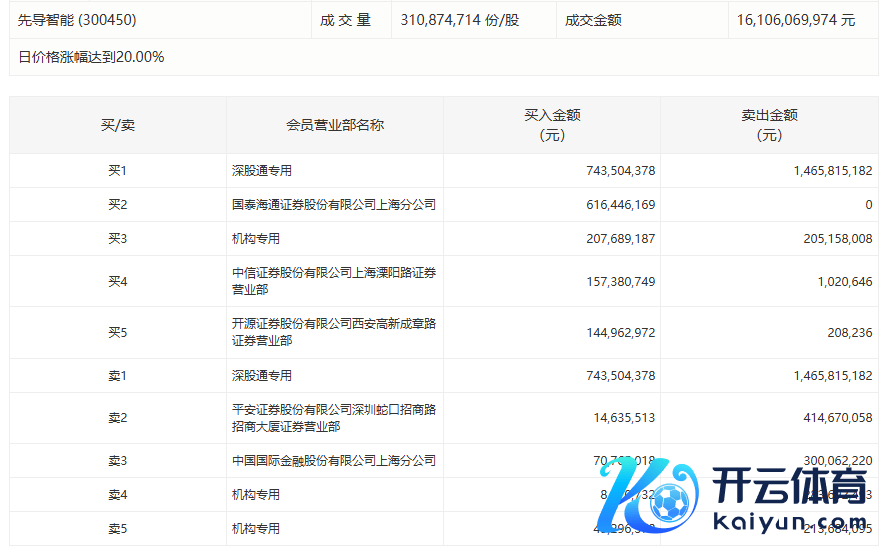882x555 pixels.
Task: Select the 616,446,169 buy amount cell
Action: [620, 204]
